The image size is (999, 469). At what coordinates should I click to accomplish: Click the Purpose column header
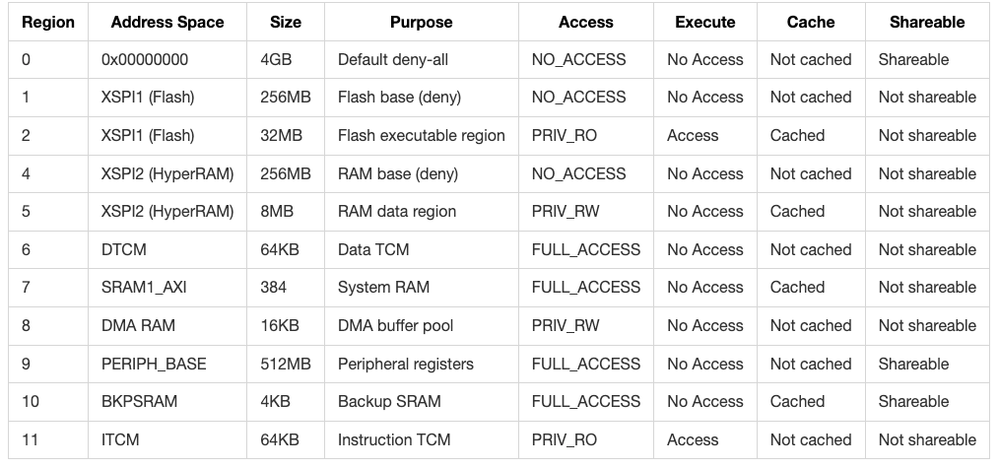point(421,22)
